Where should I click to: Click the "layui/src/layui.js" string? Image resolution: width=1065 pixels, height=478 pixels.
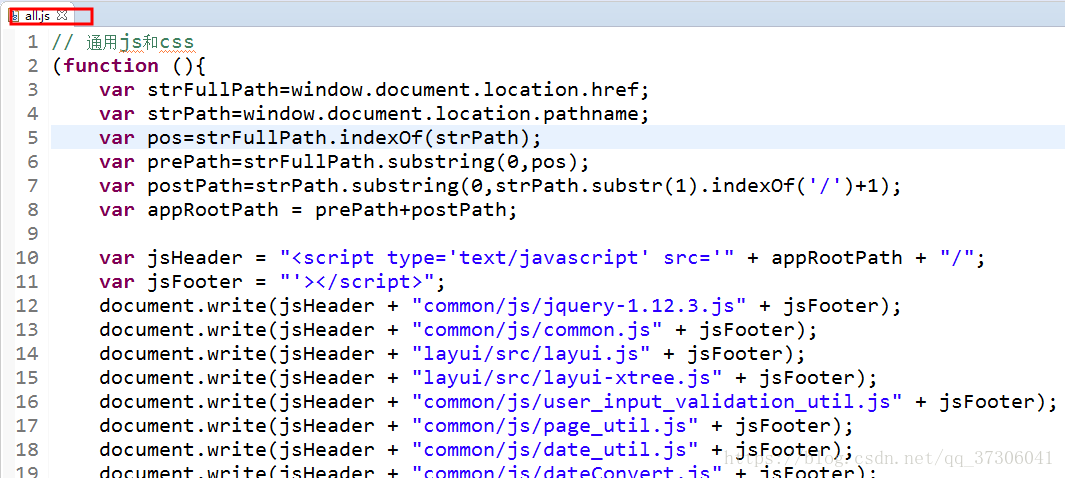pyautogui.click(x=530, y=354)
